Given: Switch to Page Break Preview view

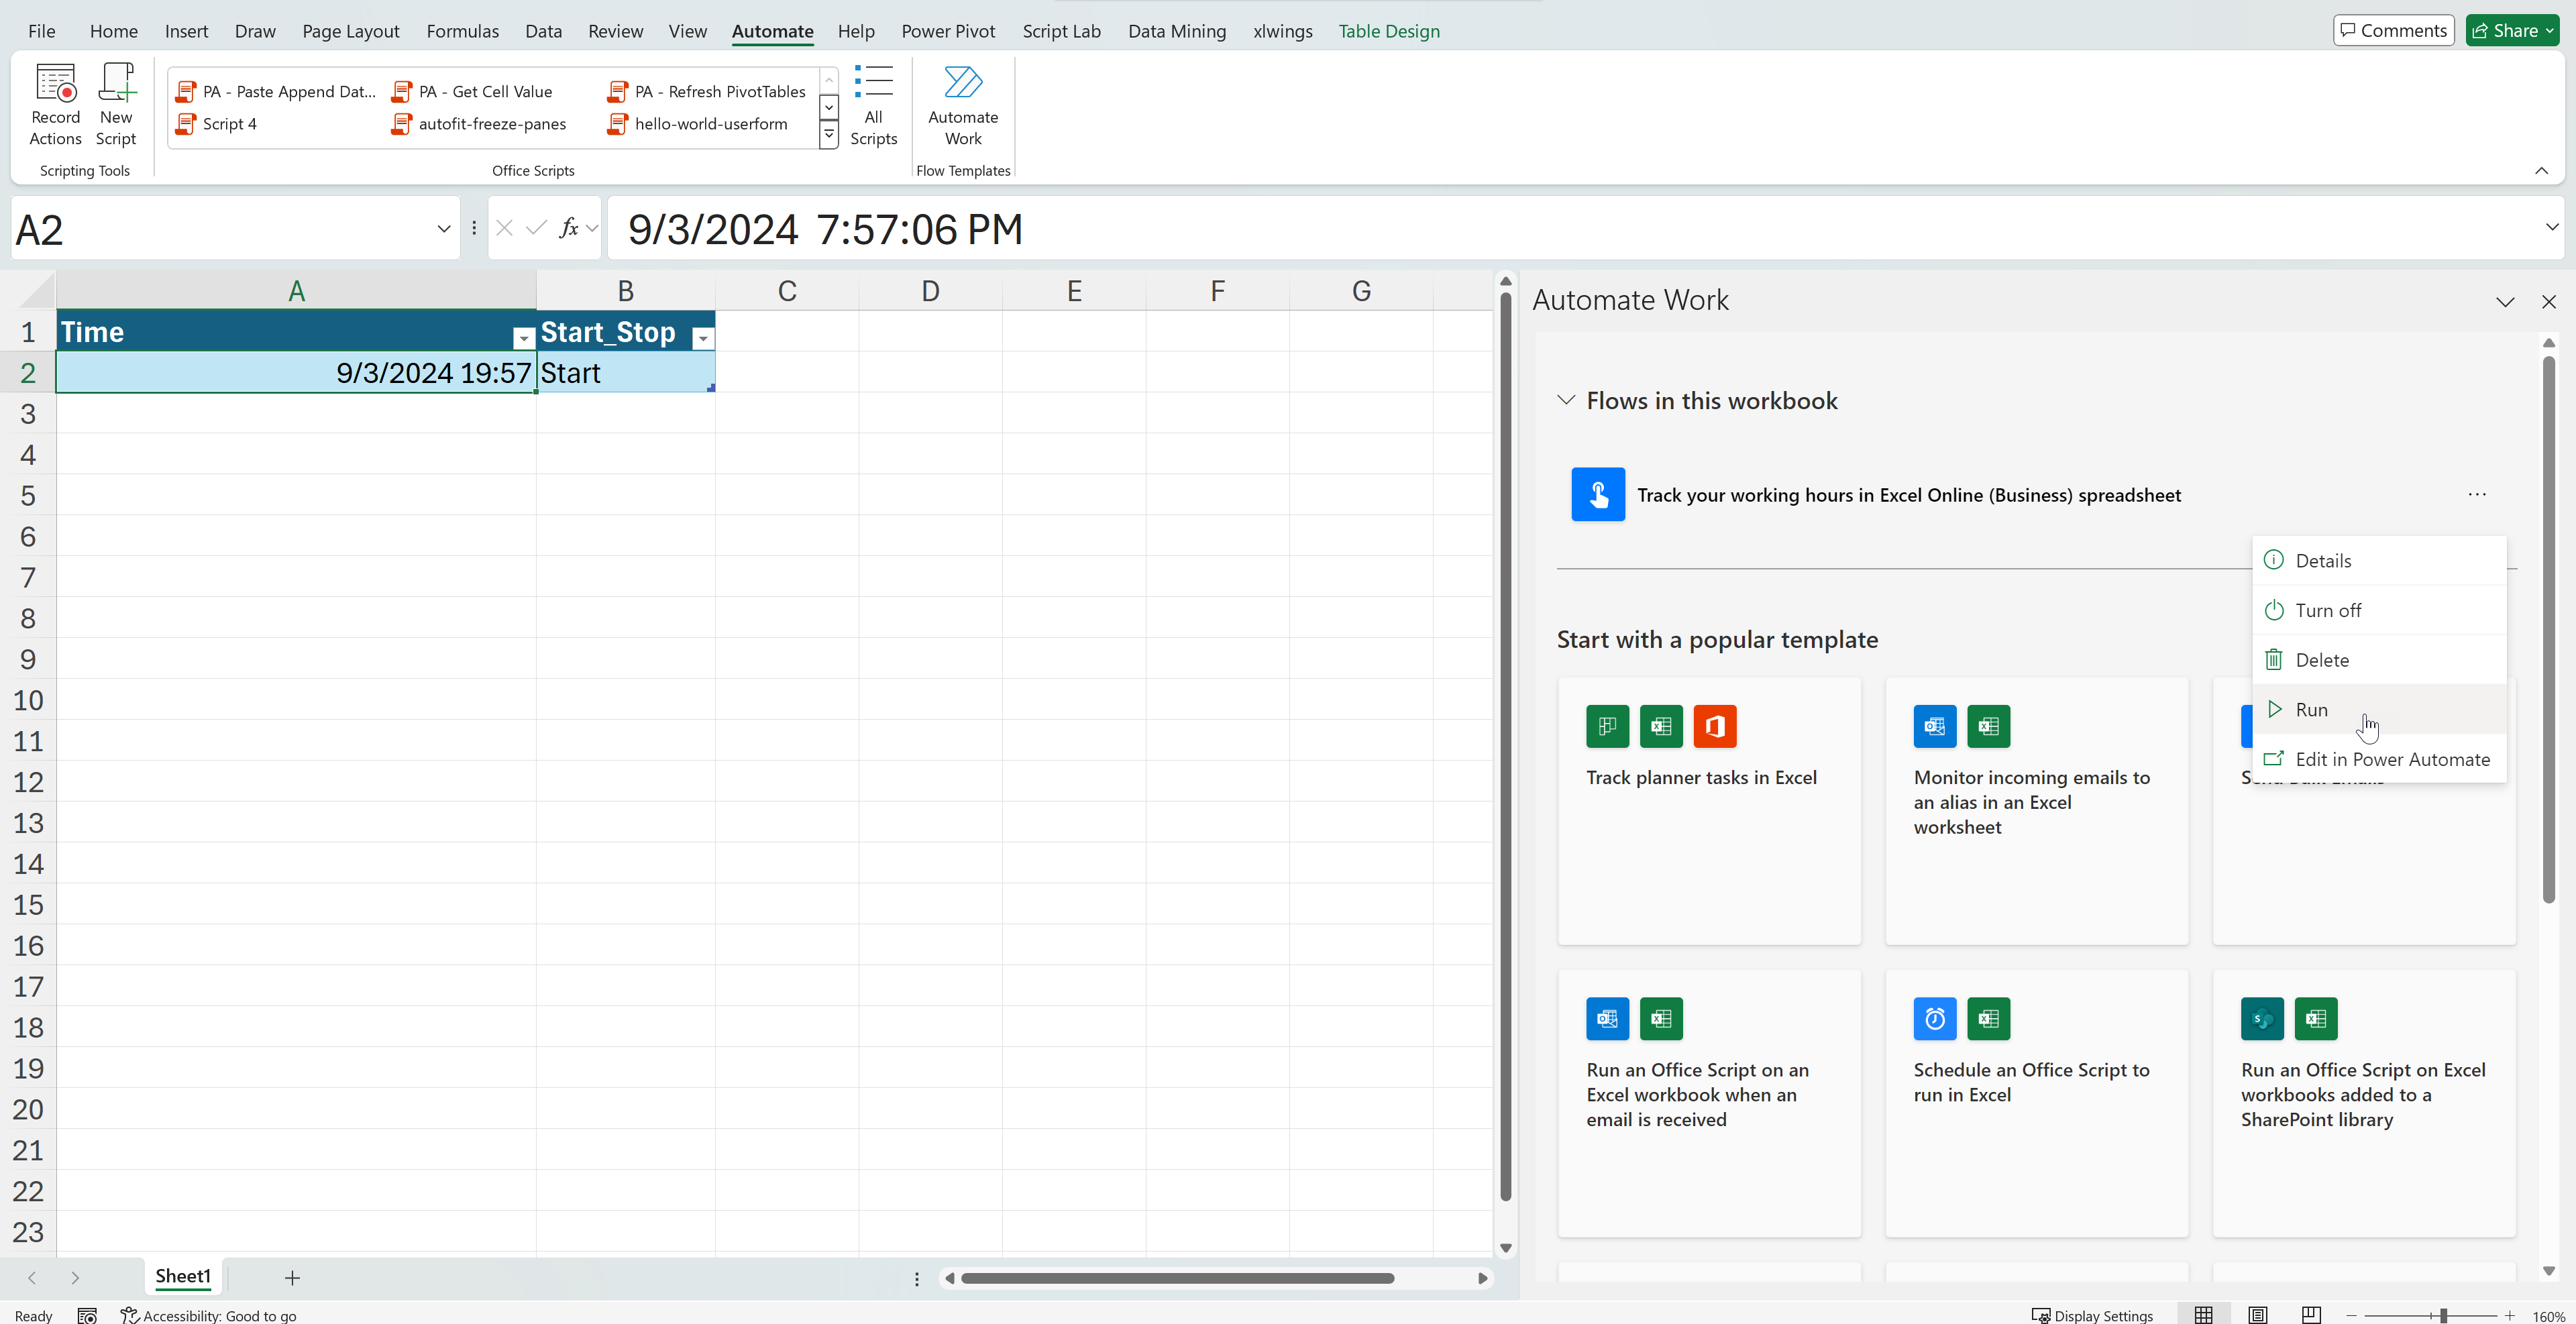Looking at the screenshot, I should click(2310, 1314).
